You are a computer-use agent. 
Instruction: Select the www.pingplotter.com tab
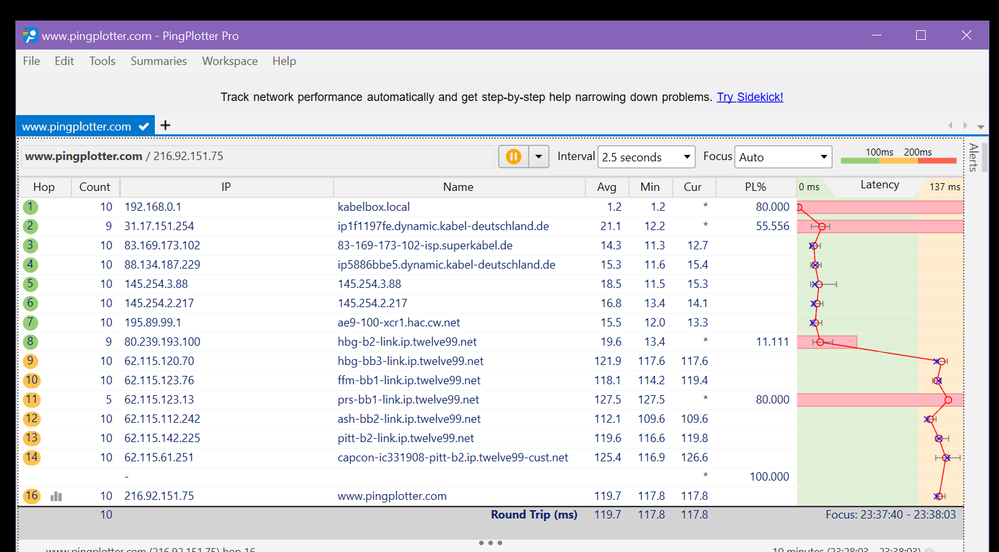[x=76, y=127]
